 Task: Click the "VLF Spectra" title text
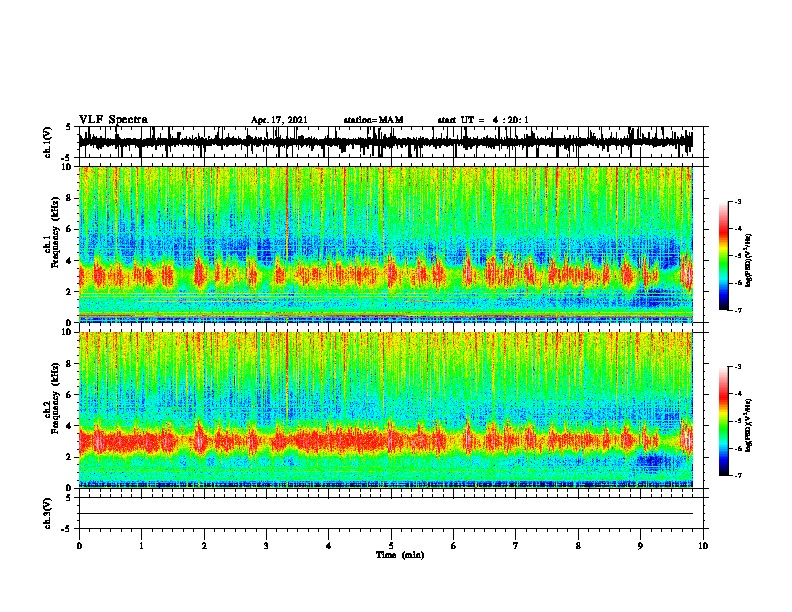pyautogui.click(x=113, y=120)
